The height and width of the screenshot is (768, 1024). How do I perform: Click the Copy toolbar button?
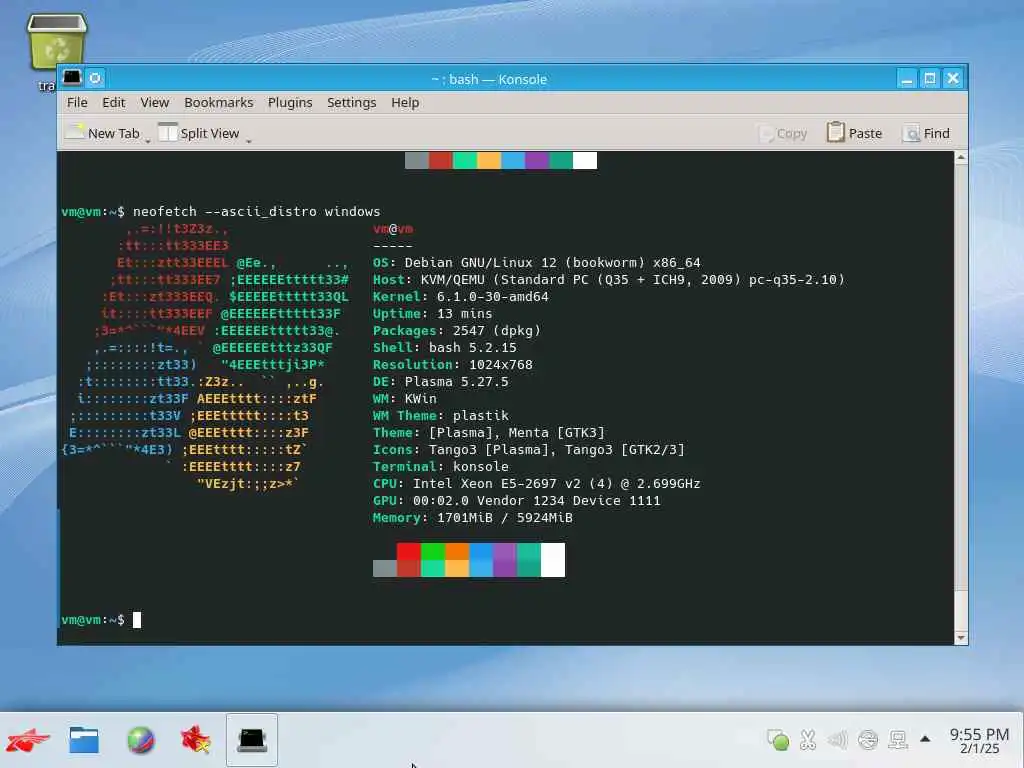pyautogui.click(x=783, y=133)
